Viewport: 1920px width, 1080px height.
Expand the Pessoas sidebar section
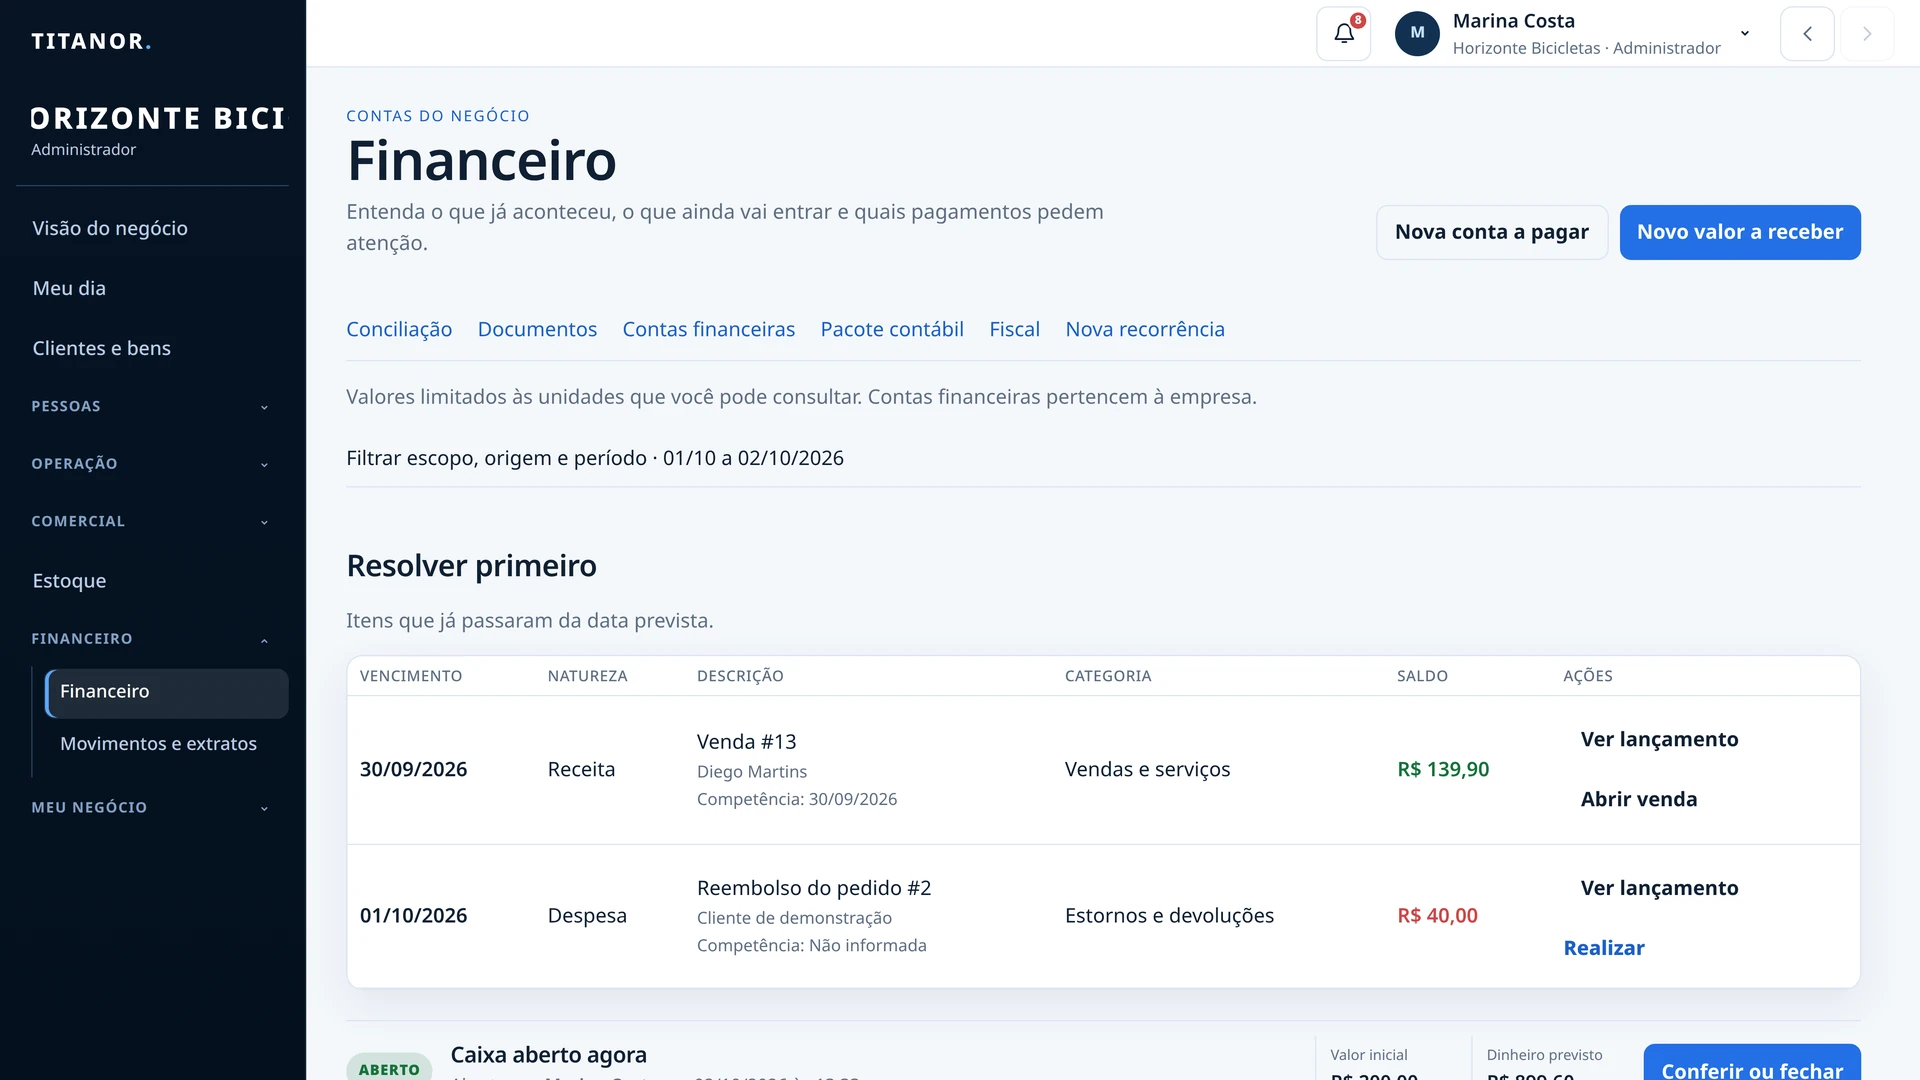click(x=152, y=406)
